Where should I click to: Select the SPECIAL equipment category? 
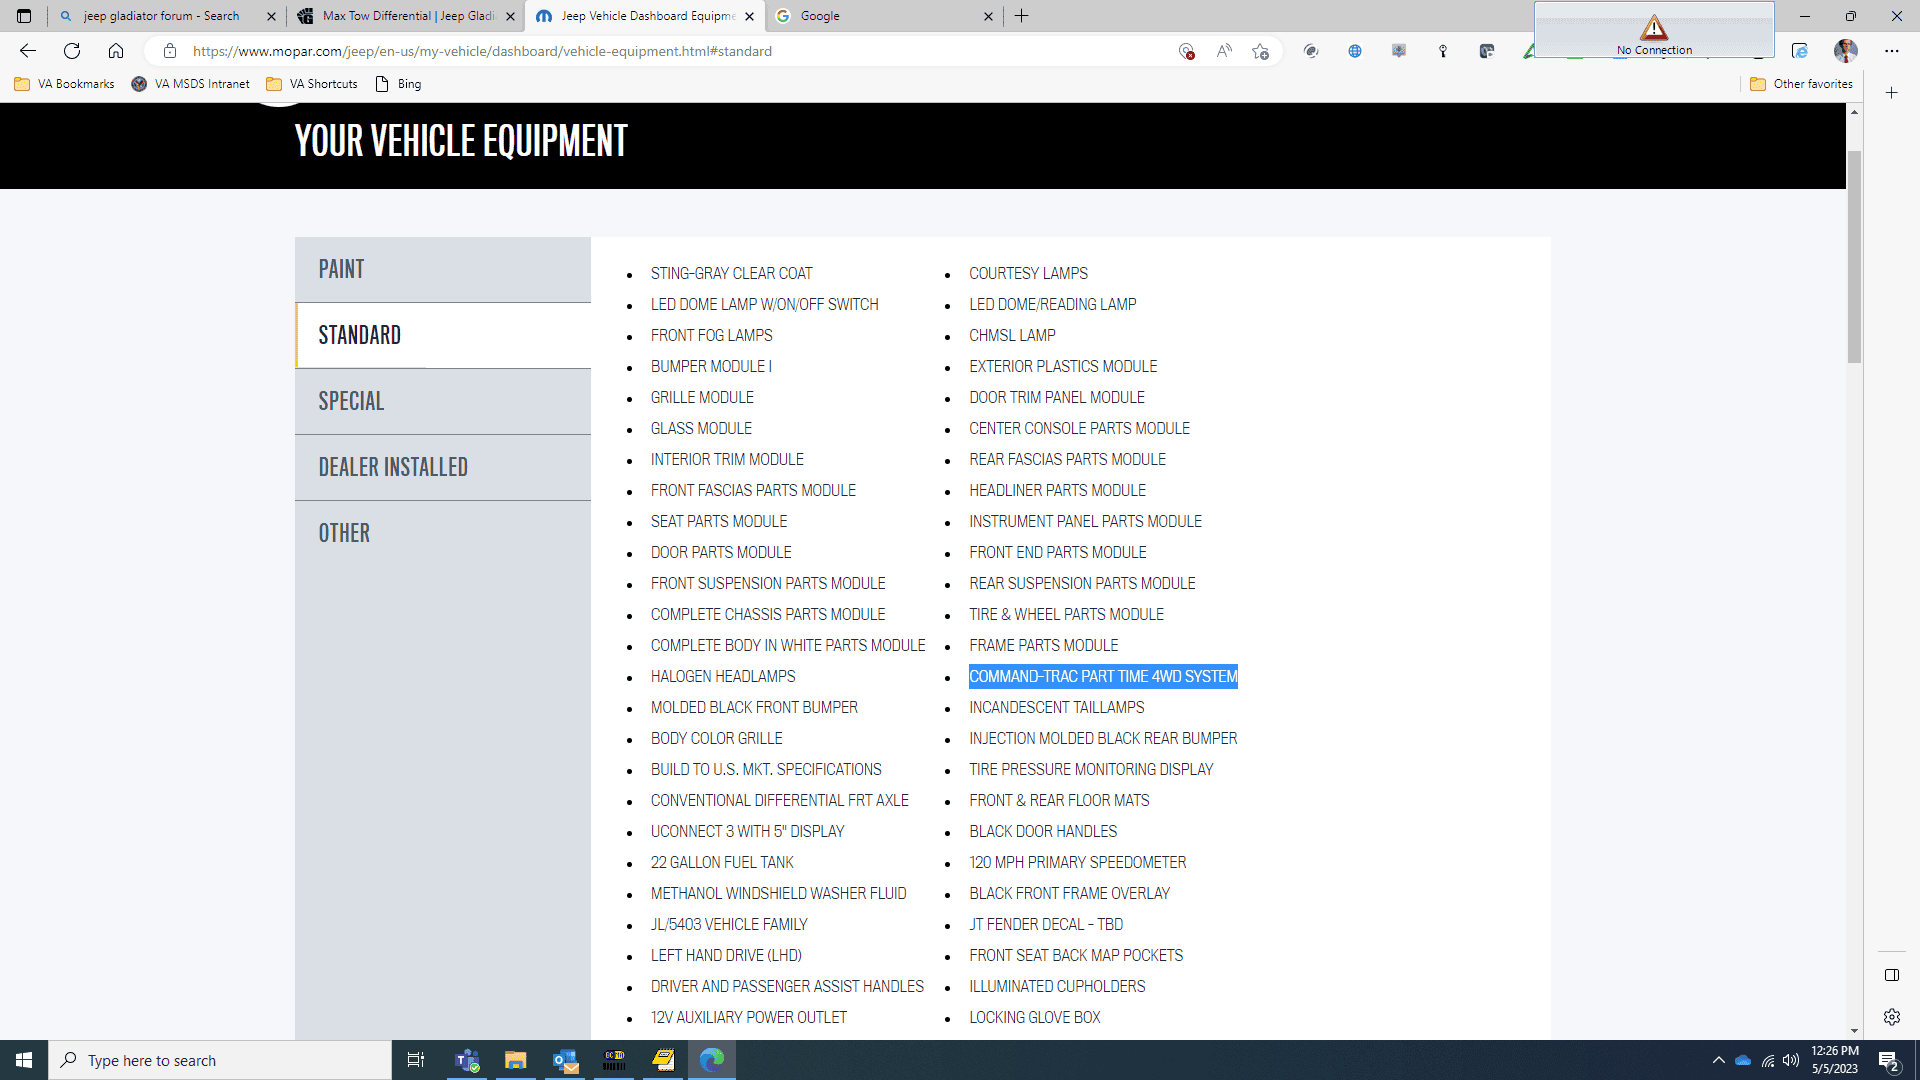click(443, 401)
